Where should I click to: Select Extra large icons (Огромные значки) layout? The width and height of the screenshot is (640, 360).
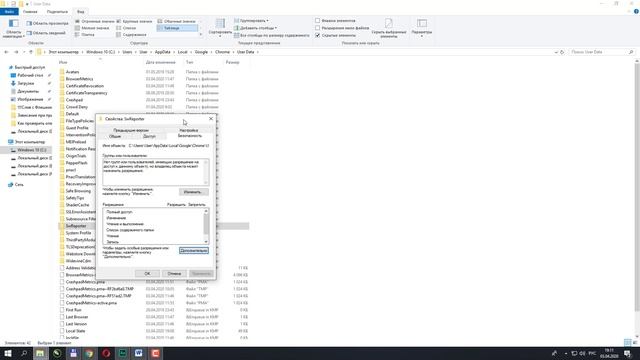[94, 21]
